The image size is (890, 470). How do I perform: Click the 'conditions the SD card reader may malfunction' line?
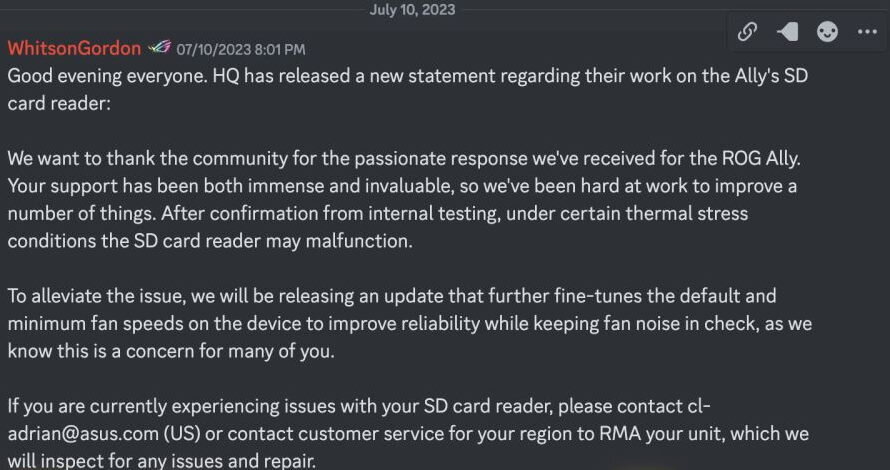coord(210,241)
